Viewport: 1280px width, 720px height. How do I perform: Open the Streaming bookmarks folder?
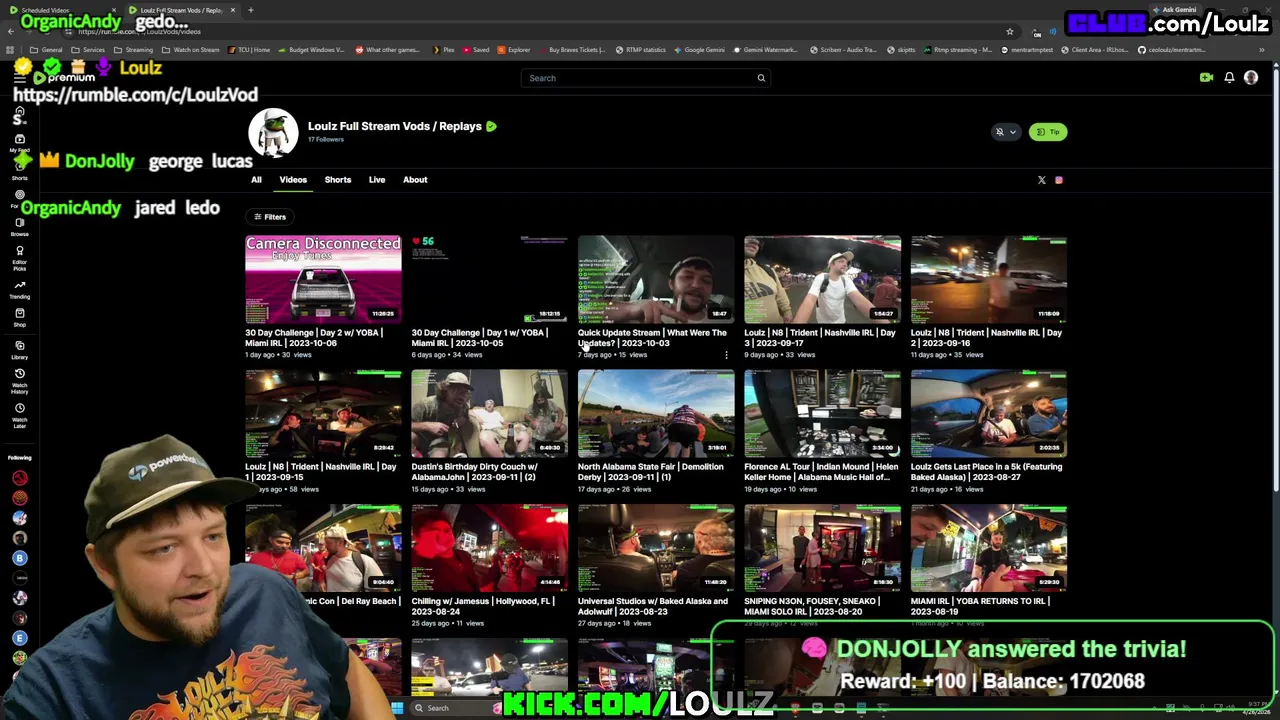click(133, 50)
